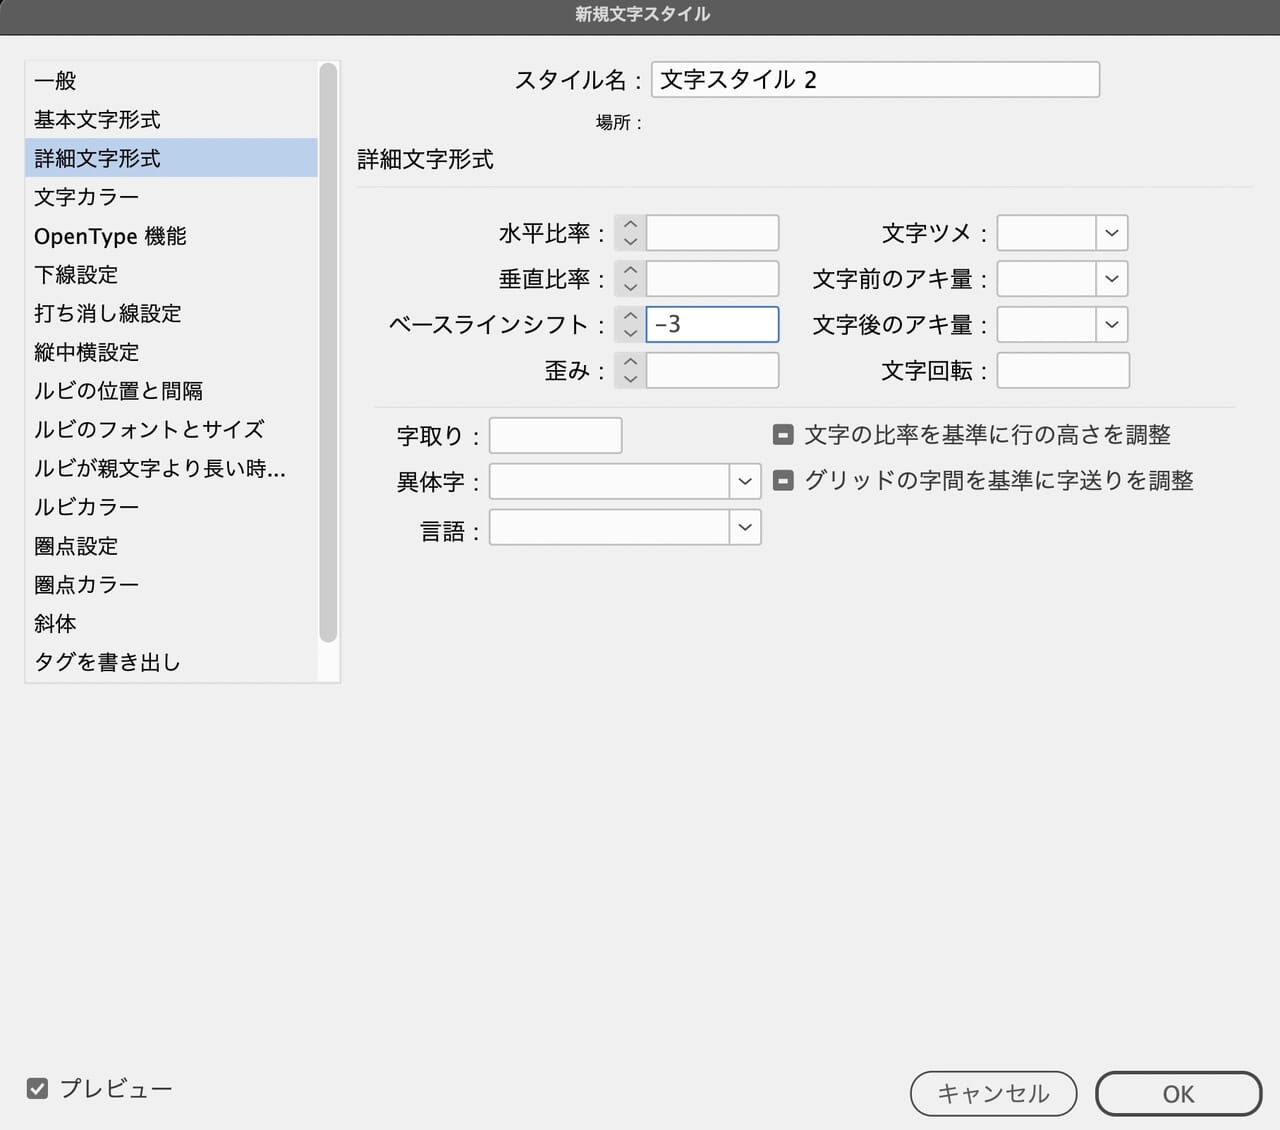This screenshot has height=1130, width=1280.
Task: Select the 下線設定 category
Action: point(76,275)
